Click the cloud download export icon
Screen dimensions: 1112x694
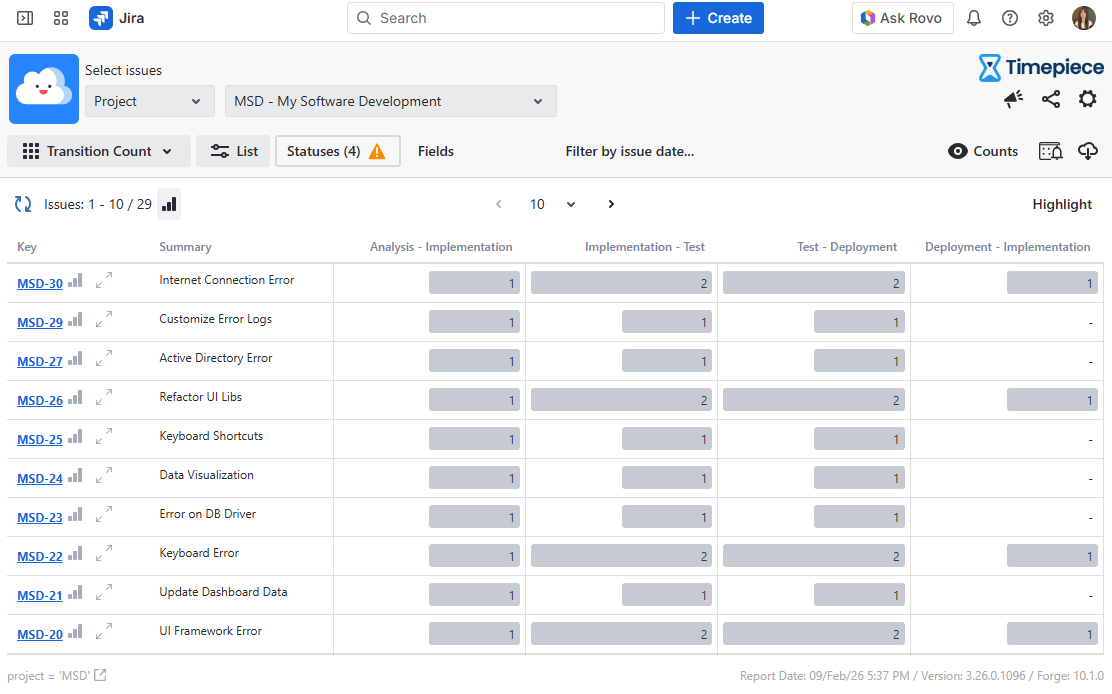coord(1088,151)
